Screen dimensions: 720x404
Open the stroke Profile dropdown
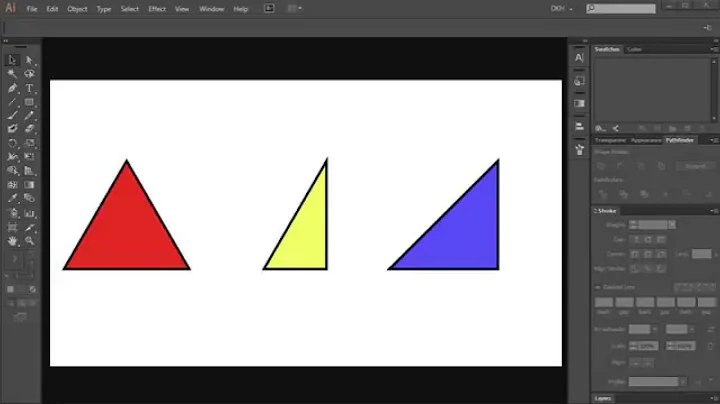pyautogui.click(x=683, y=382)
